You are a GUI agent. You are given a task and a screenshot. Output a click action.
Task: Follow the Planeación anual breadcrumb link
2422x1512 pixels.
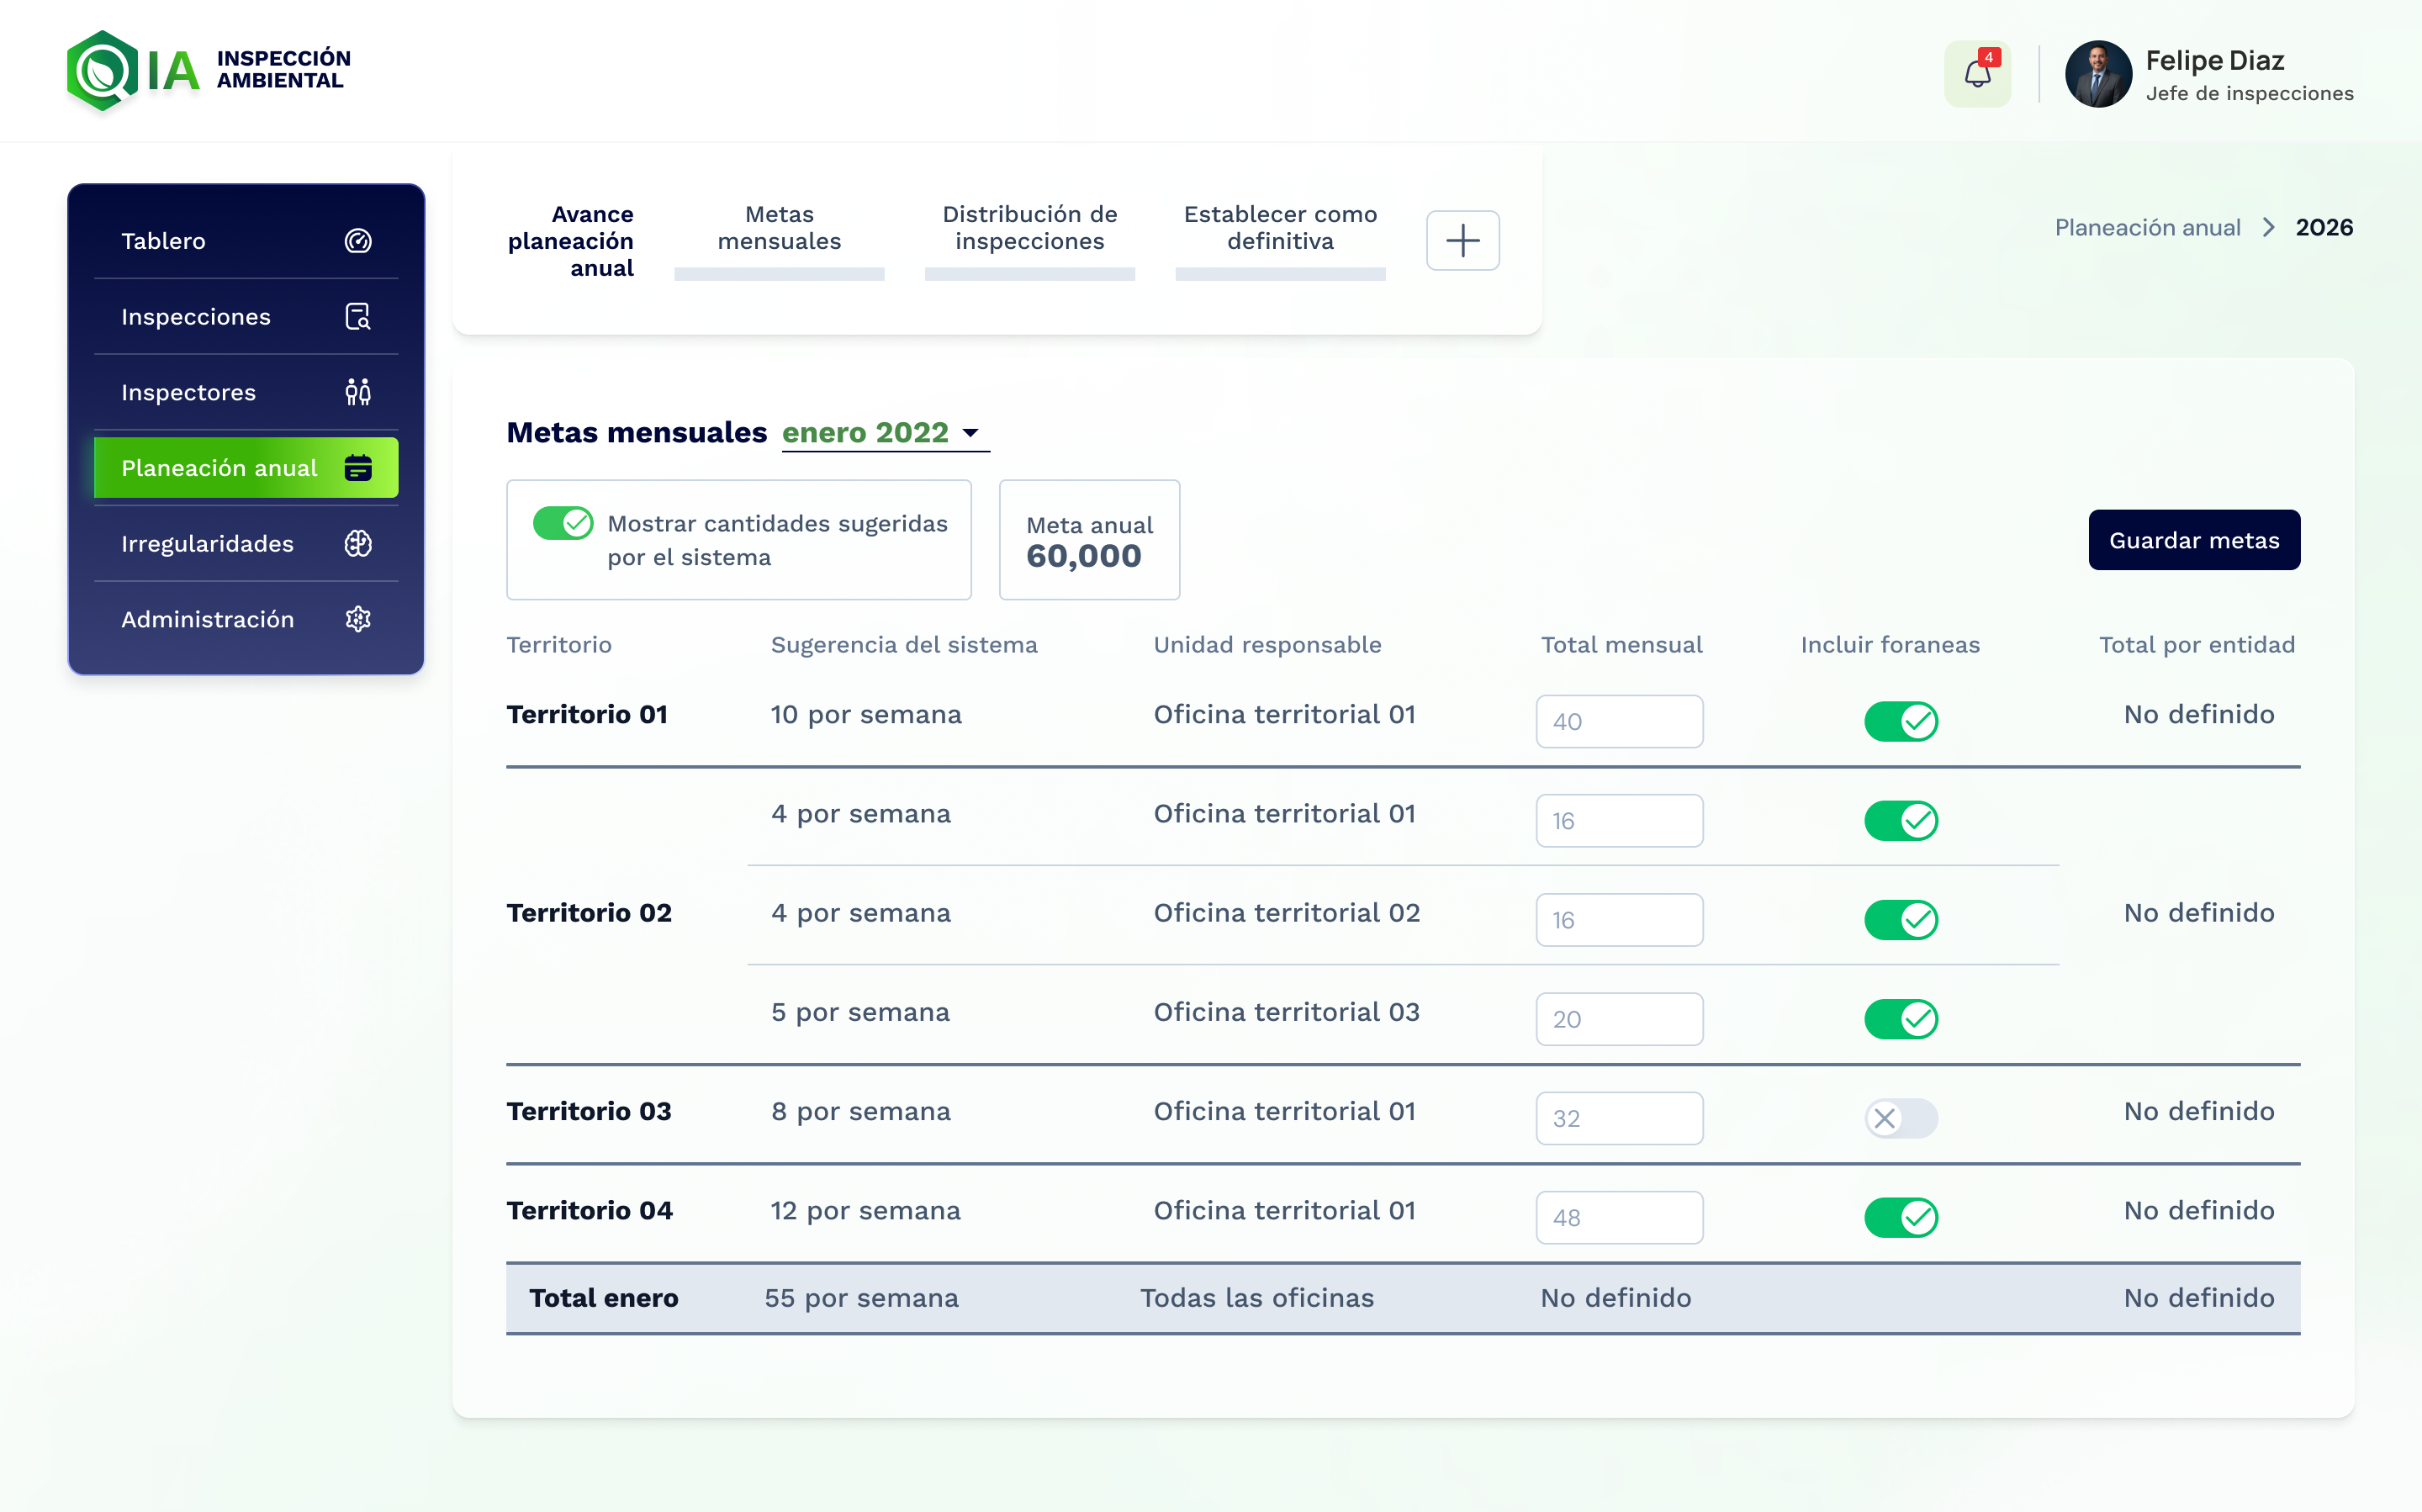pos(2146,228)
